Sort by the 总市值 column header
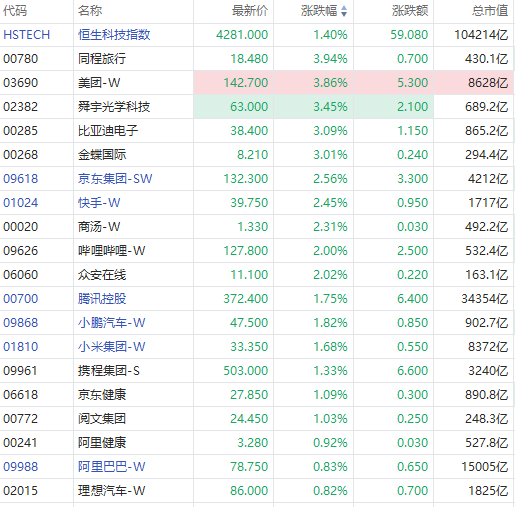The image size is (515, 507). (x=490, y=11)
